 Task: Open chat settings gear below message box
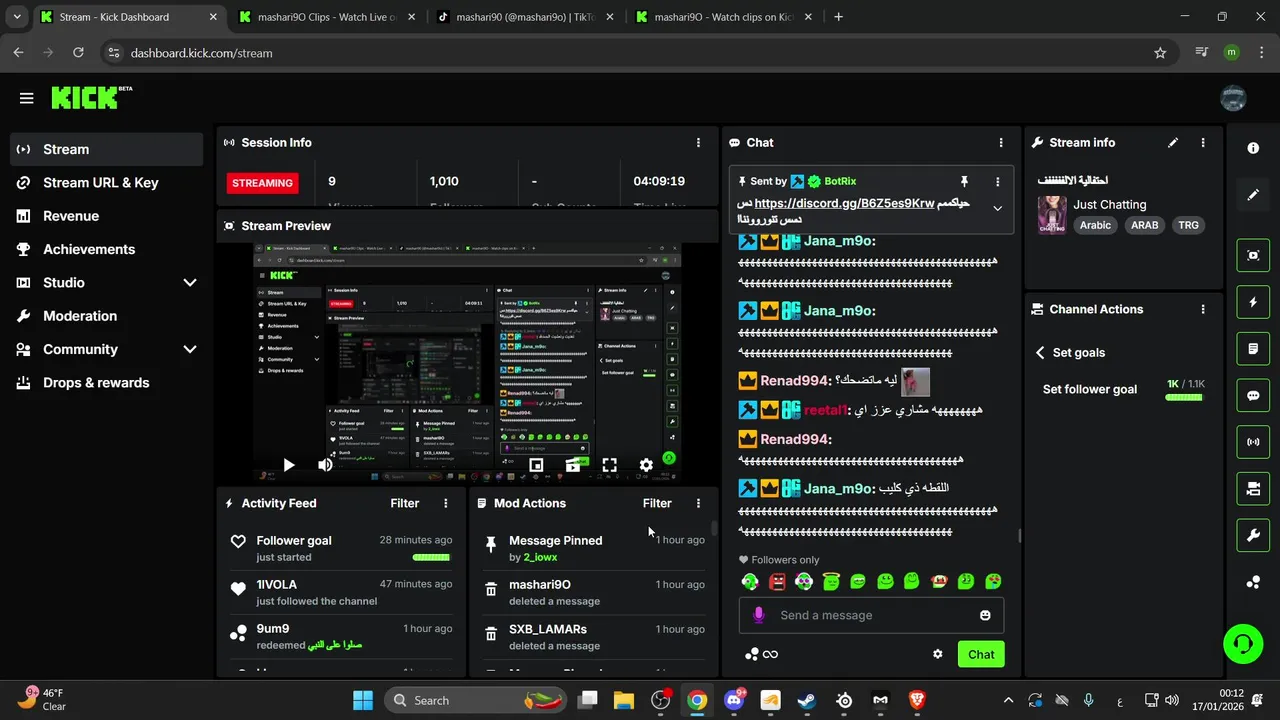click(938, 654)
